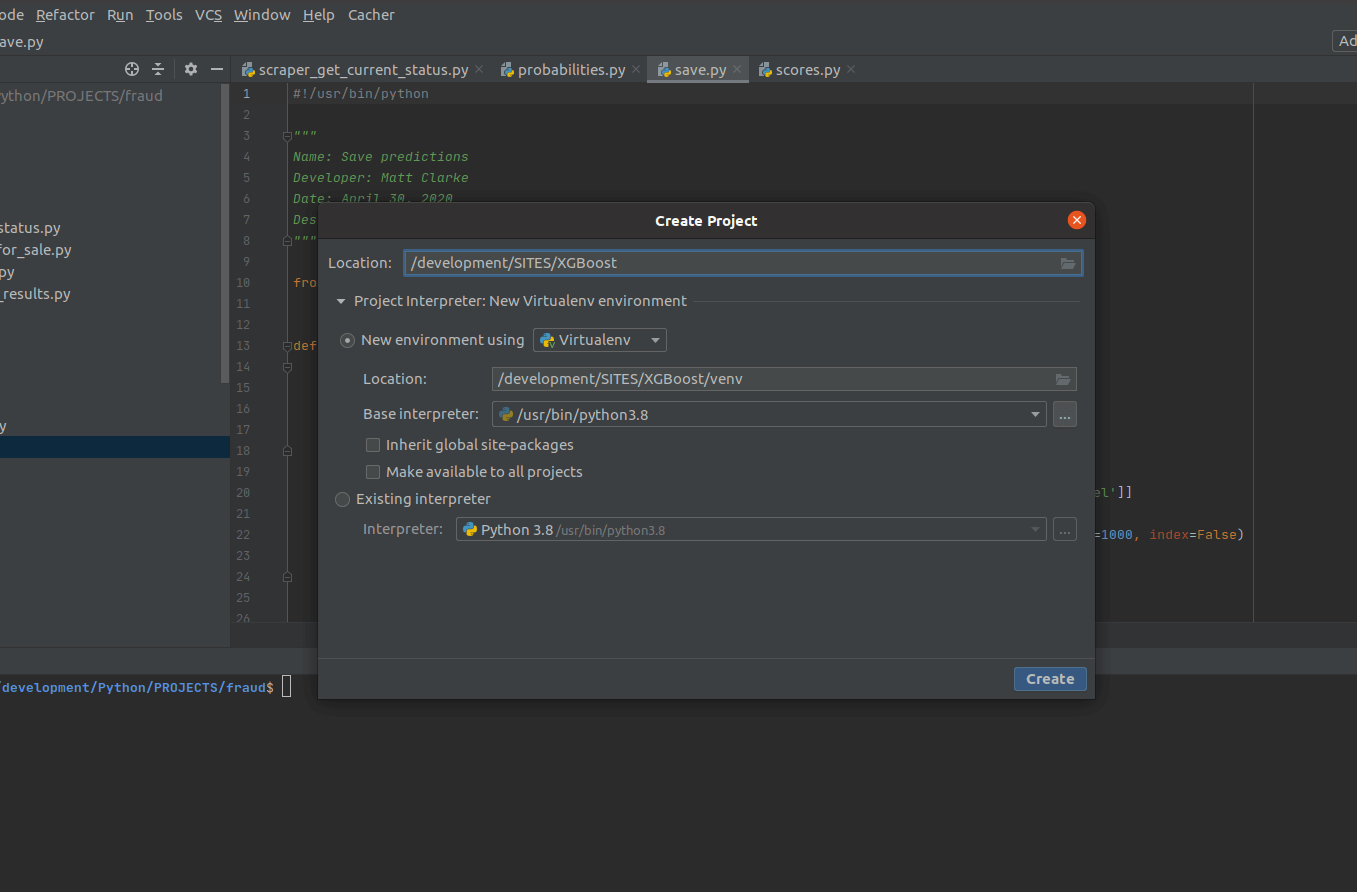Screen dimensions: 1357x892
Task: Close the Create Project dialog
Action: point(1076,220)
